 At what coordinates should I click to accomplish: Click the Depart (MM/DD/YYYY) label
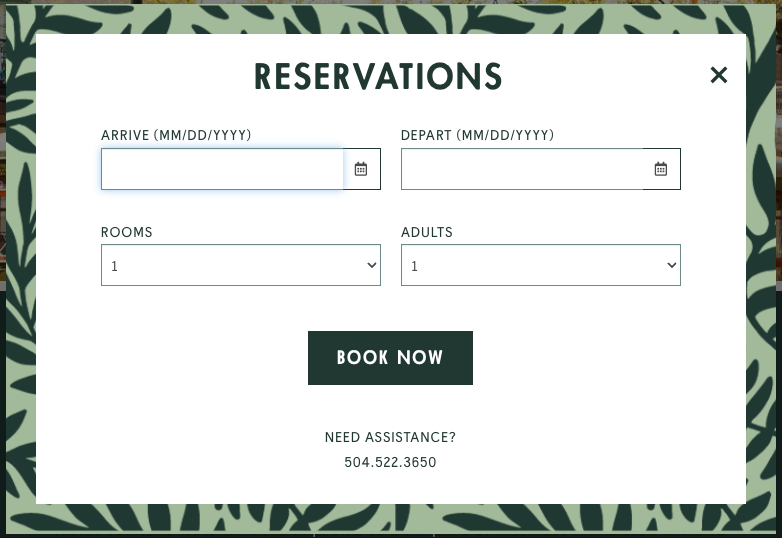coord(477,135)
